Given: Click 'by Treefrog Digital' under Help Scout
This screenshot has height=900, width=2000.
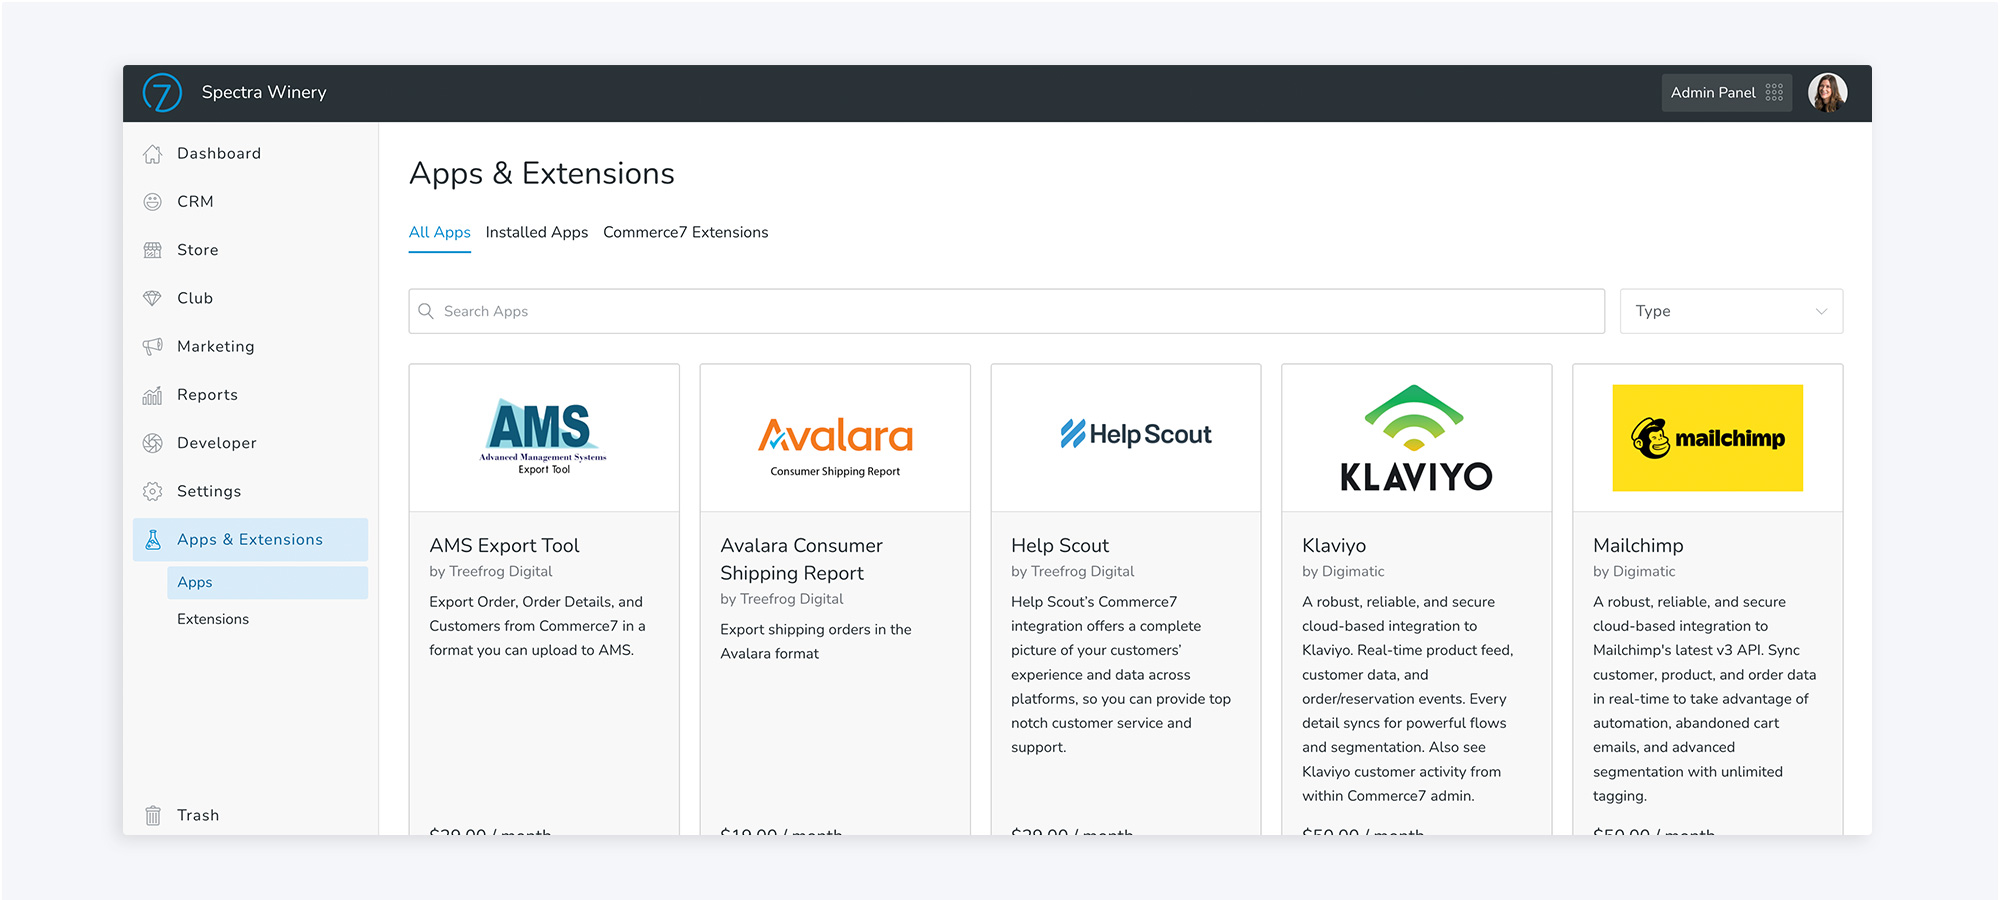Looking at the screenshot, I should (1072, 571).
